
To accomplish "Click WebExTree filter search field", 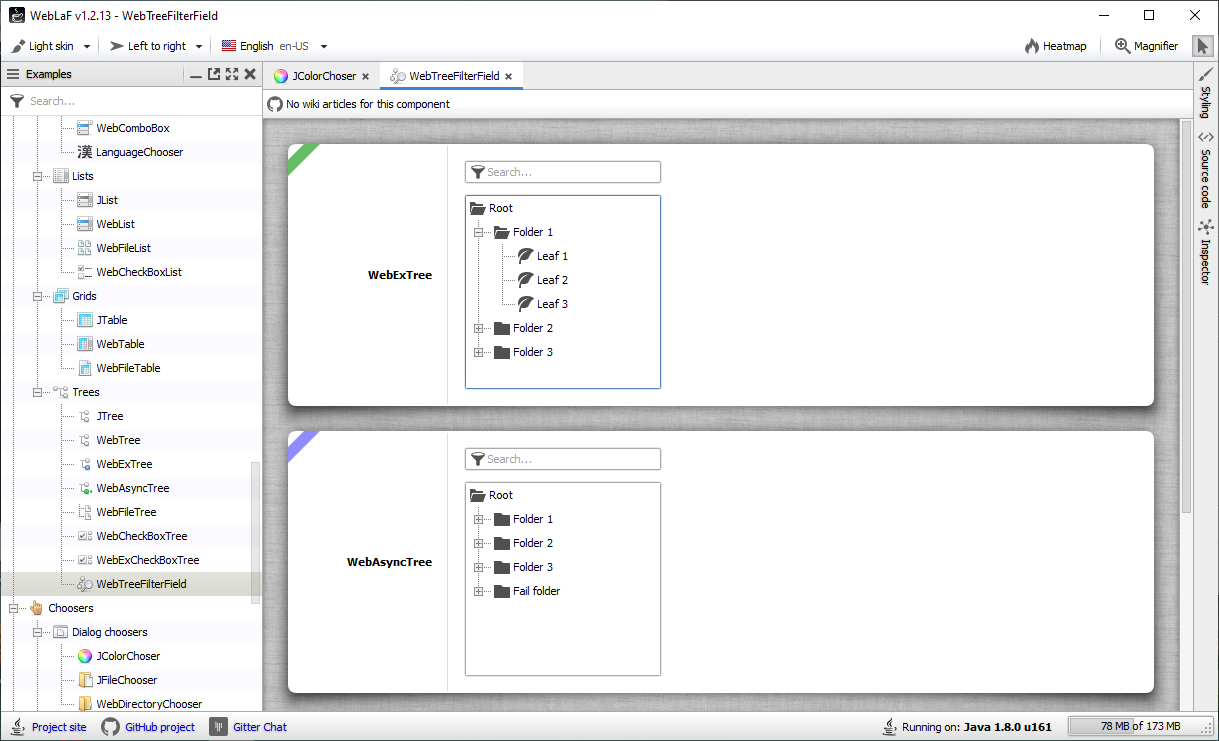I will point(563,172).
